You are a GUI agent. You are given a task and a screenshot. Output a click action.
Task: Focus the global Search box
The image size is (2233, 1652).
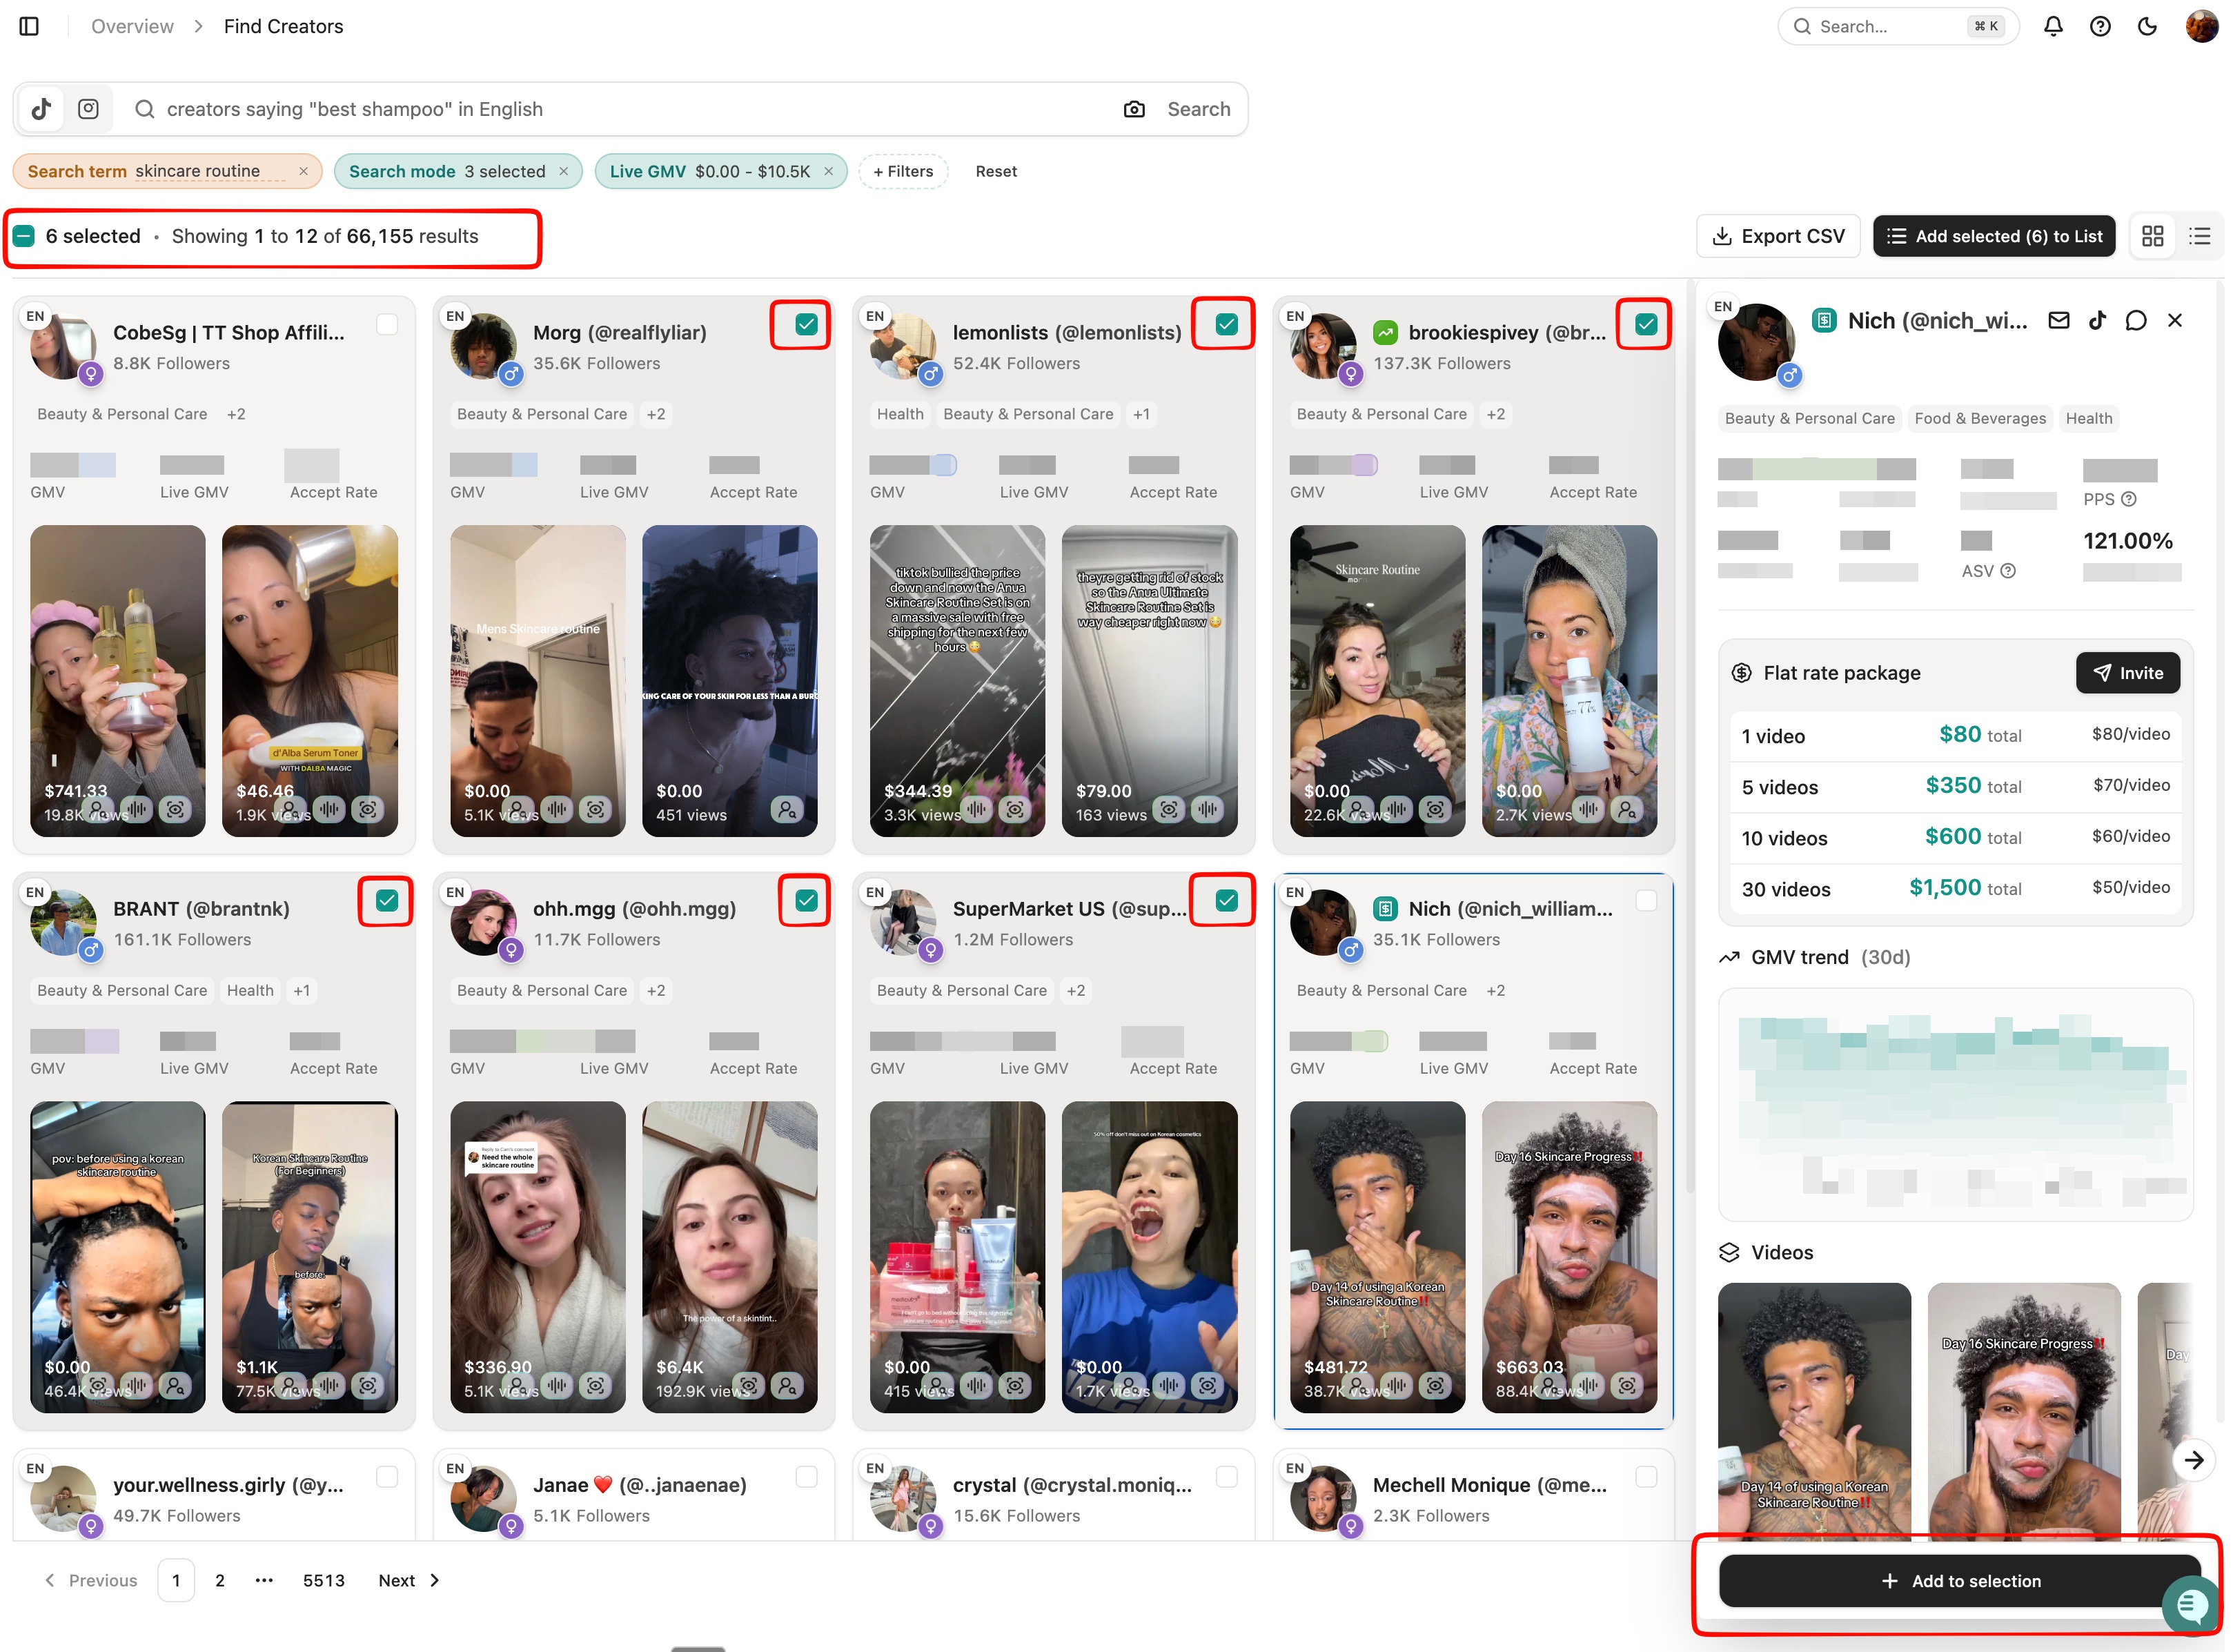pos(1897,26)
